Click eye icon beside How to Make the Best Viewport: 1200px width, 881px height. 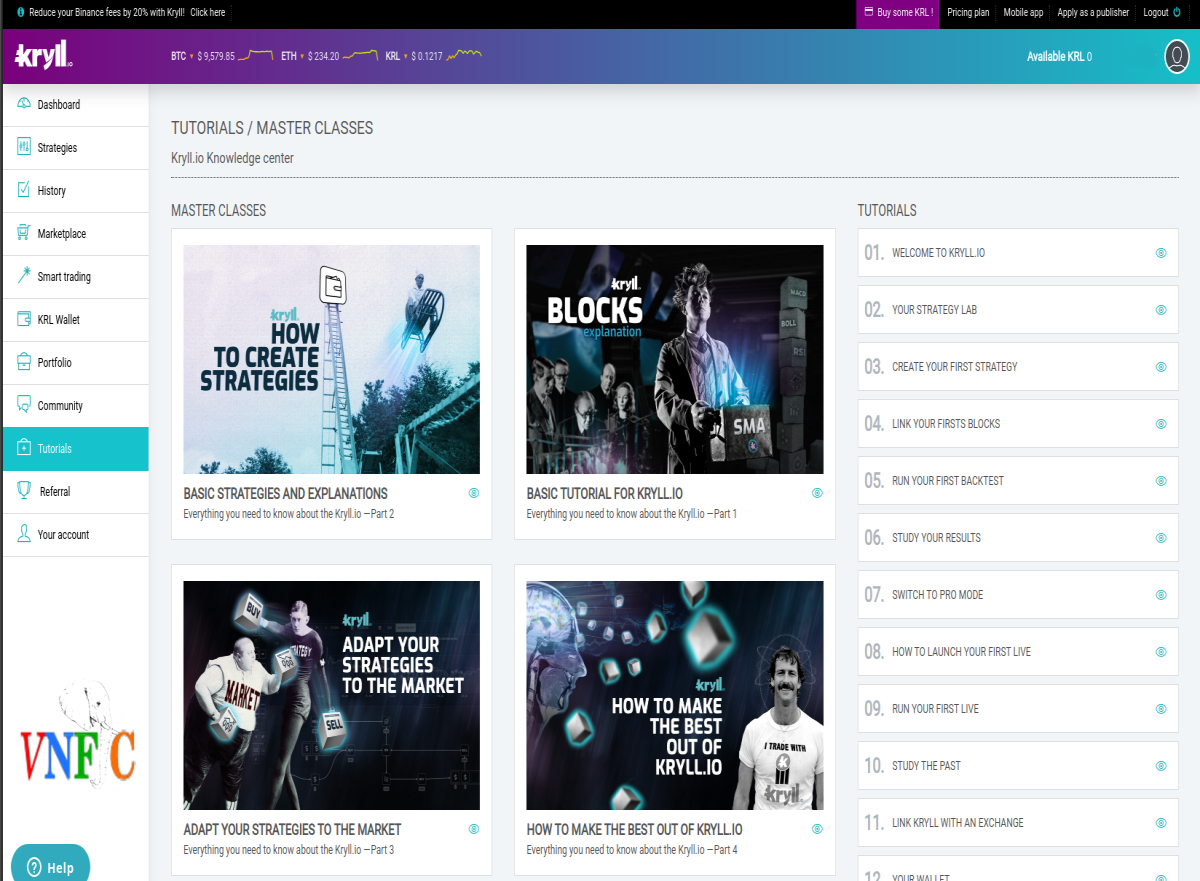pos(817,829)
